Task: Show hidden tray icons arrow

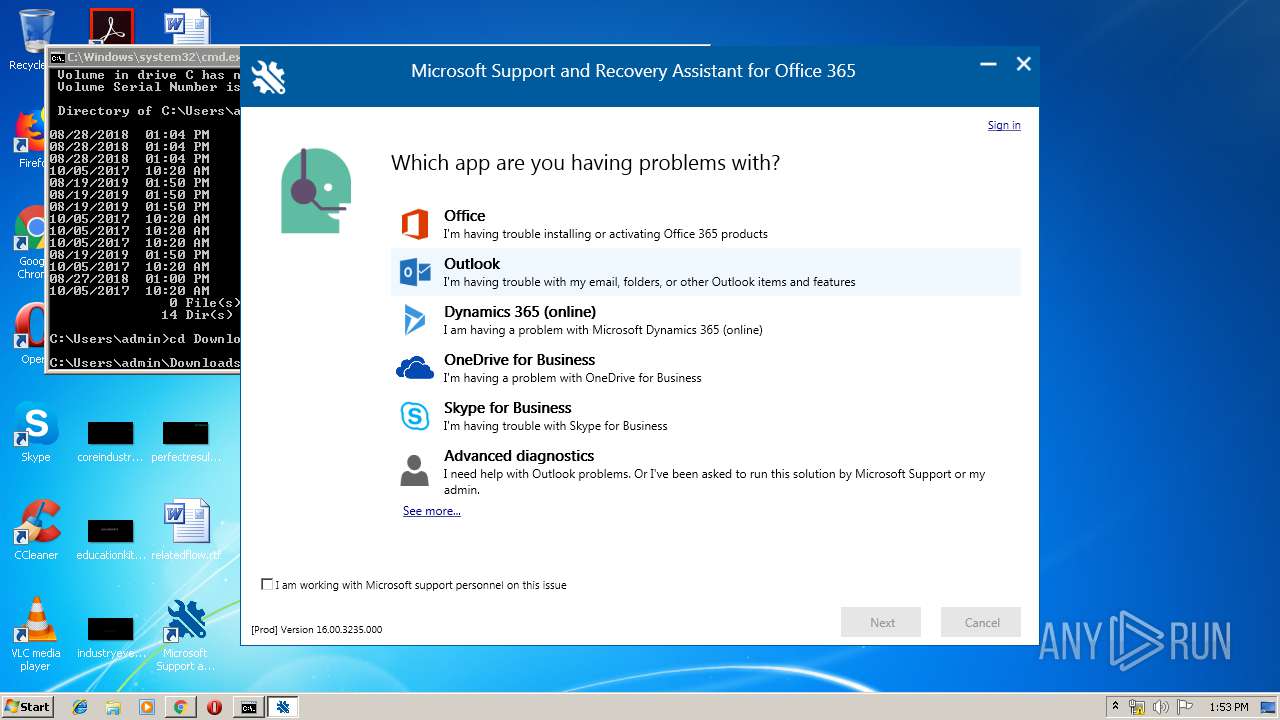Action: tap(1115, 706)
